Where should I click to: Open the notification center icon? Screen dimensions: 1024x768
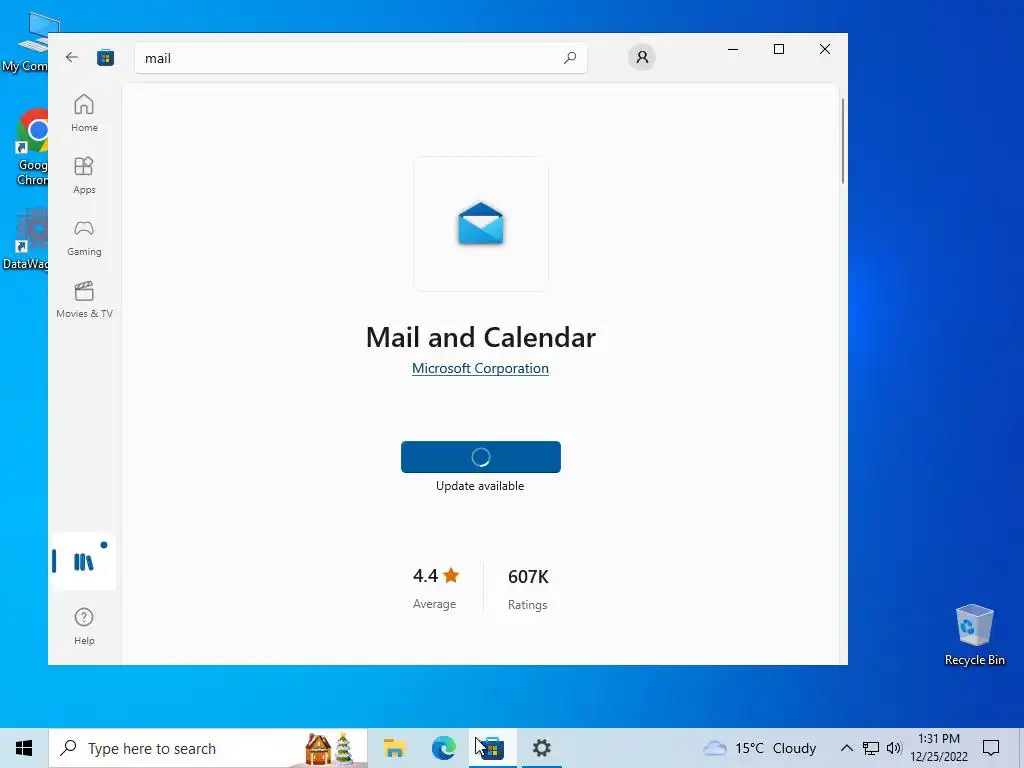[991, 748]
